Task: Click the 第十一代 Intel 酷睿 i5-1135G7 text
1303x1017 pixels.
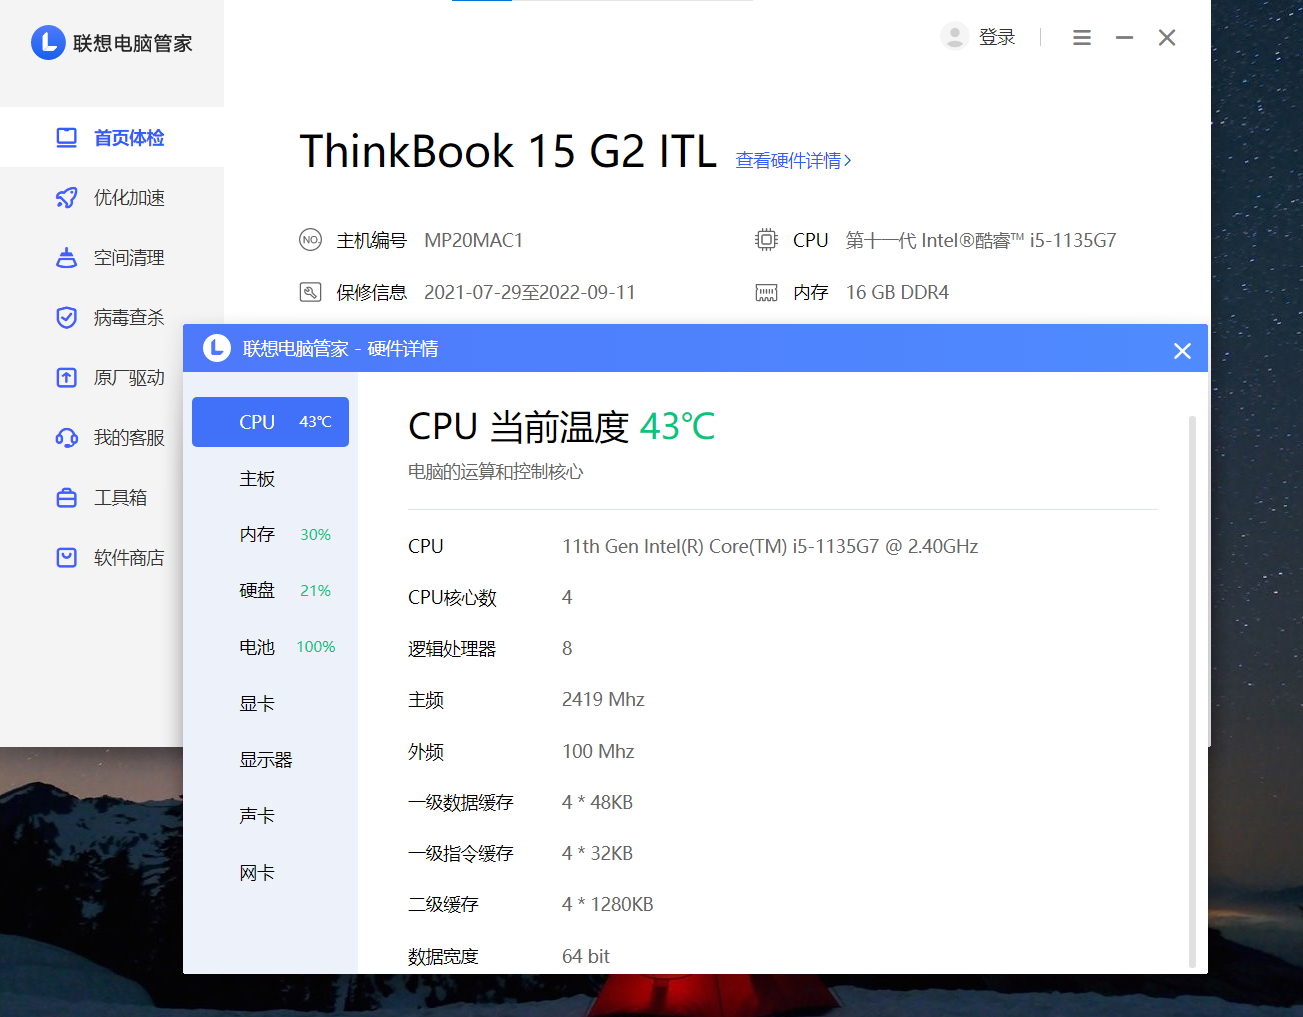Action: (981, 240)
